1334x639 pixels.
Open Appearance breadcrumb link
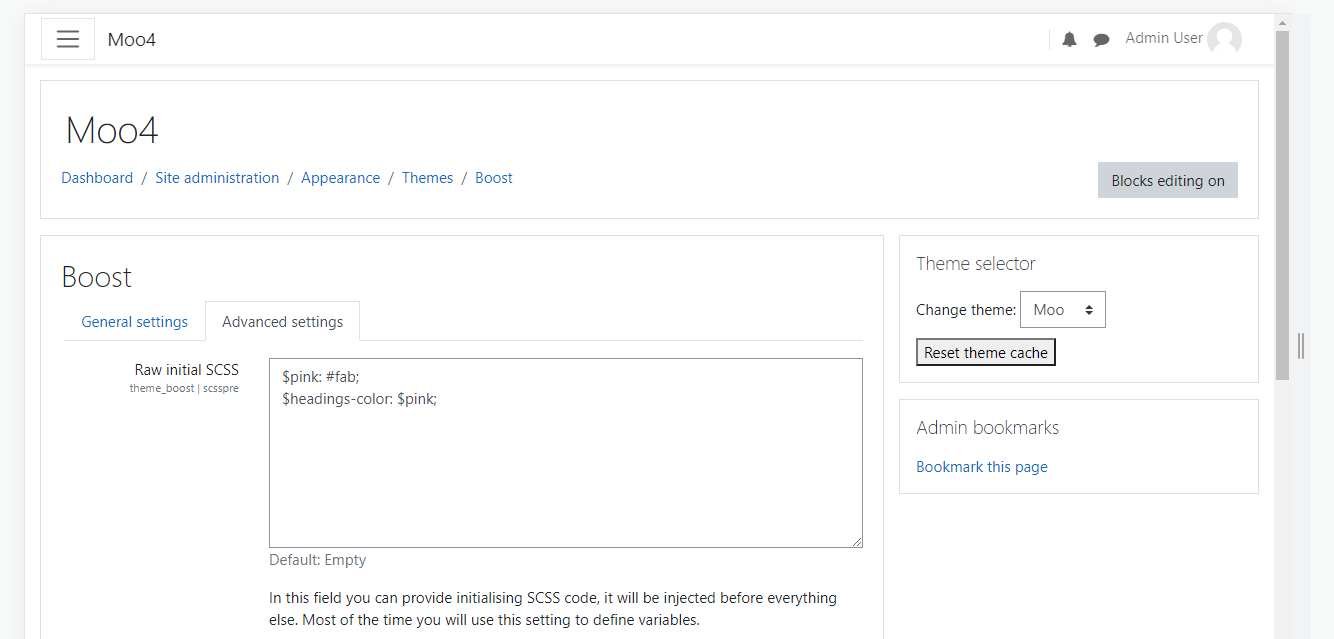point(340,178)
